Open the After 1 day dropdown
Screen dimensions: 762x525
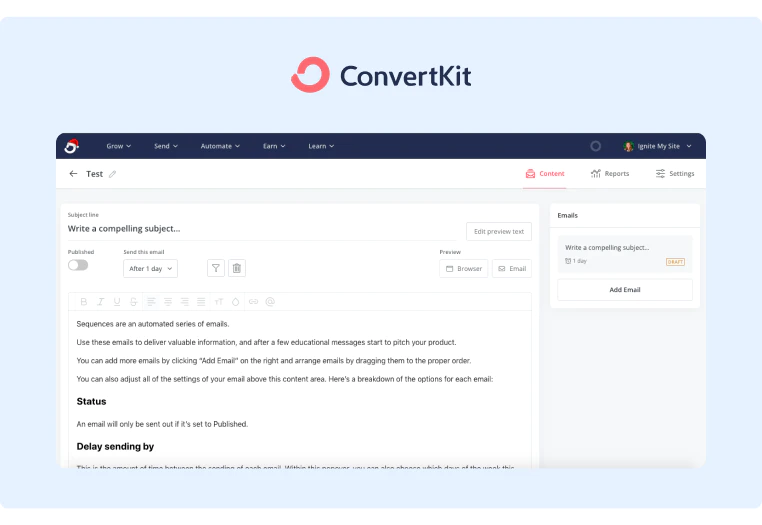click(150, 268)
